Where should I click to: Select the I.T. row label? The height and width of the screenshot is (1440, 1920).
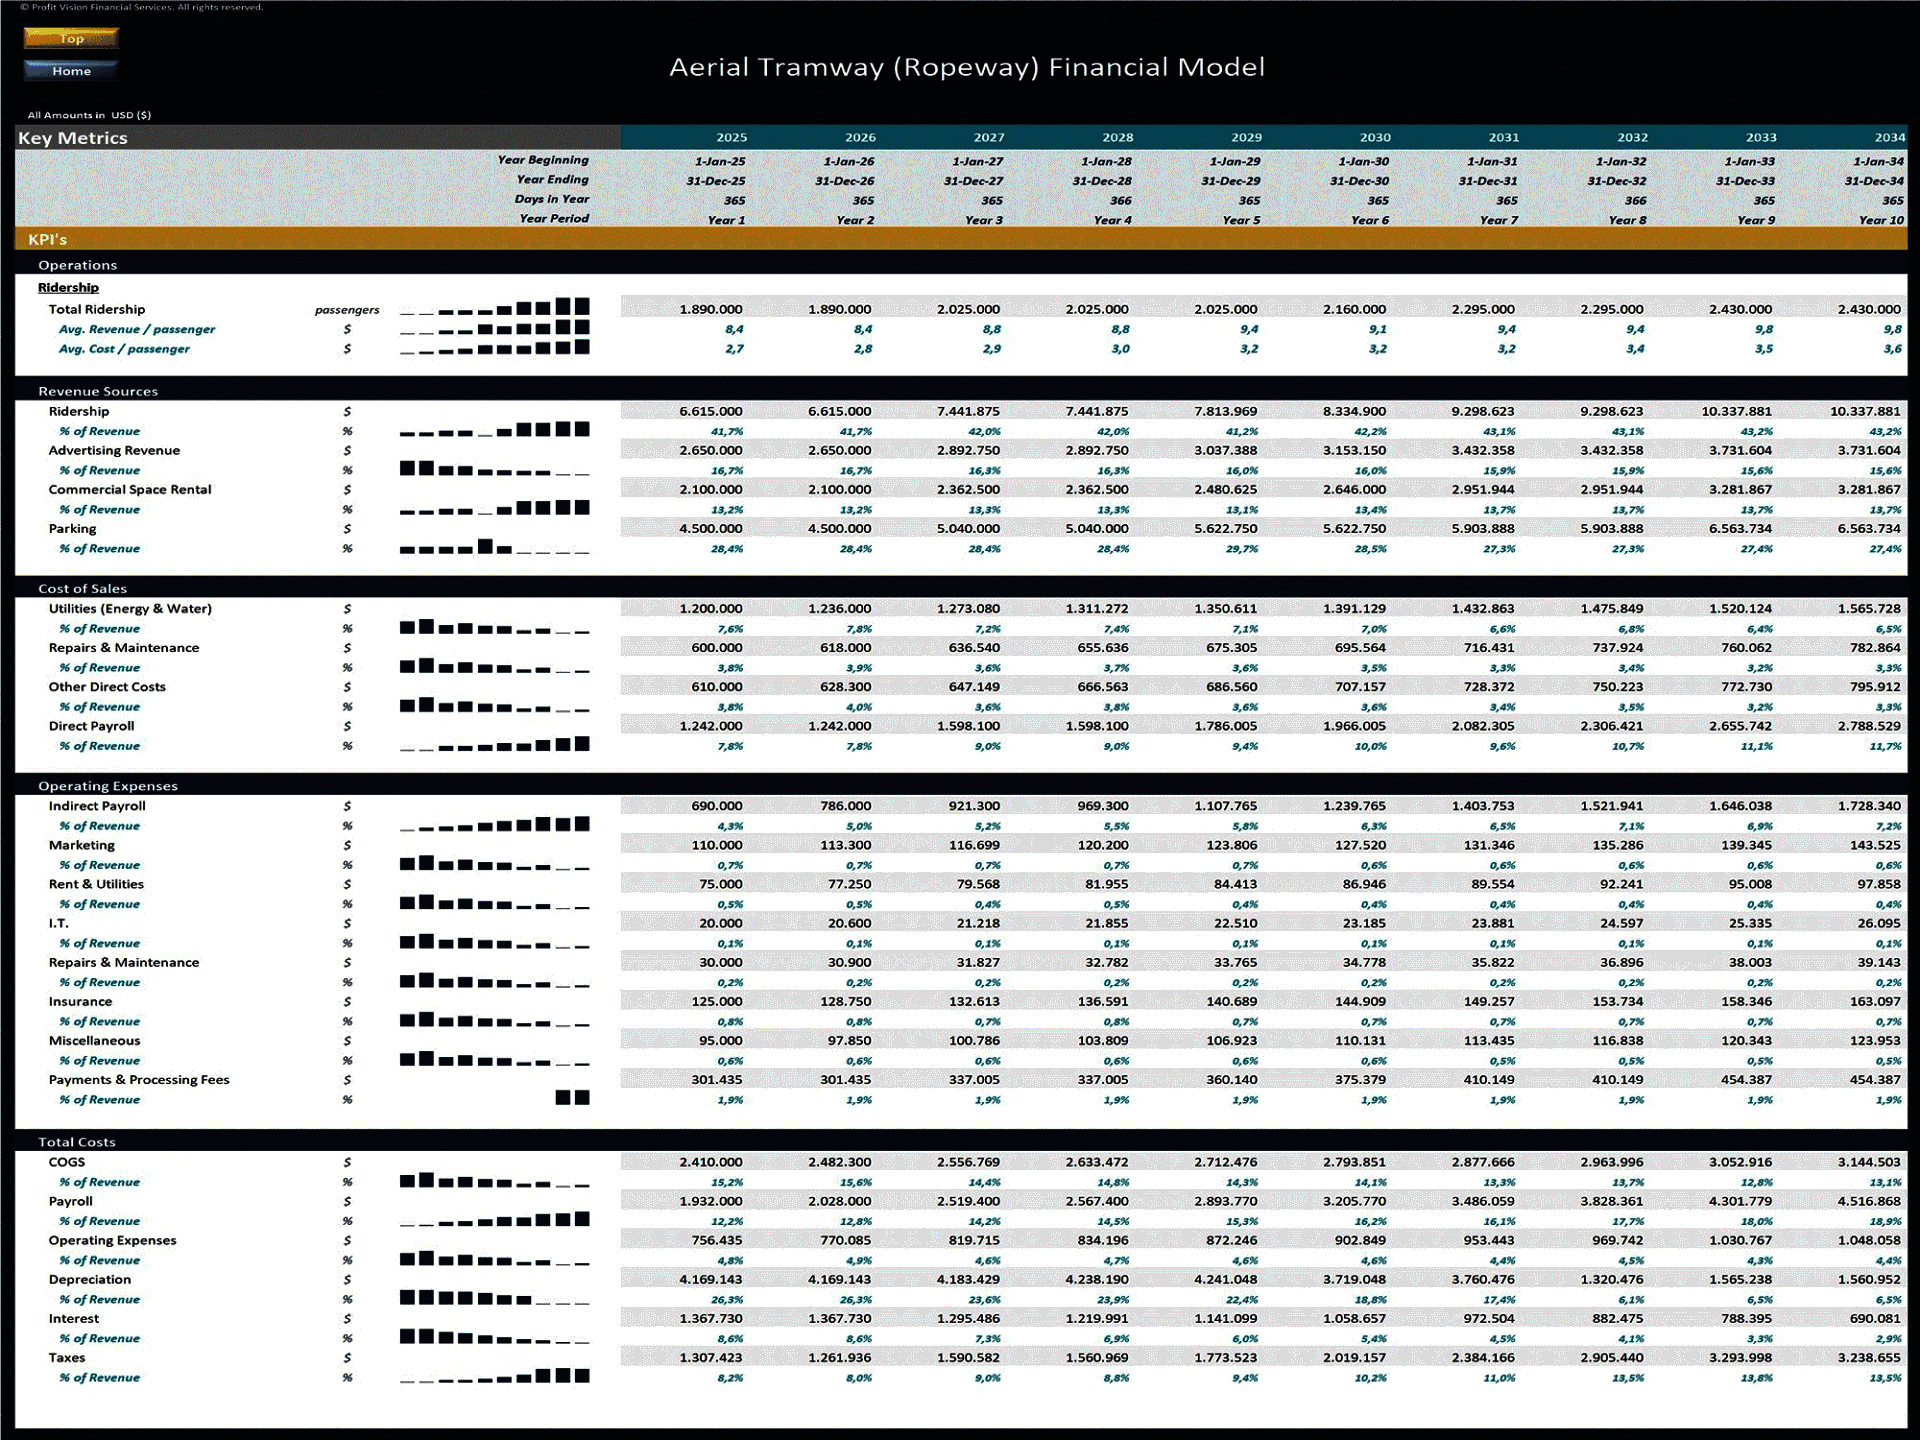tap(59, 923)
